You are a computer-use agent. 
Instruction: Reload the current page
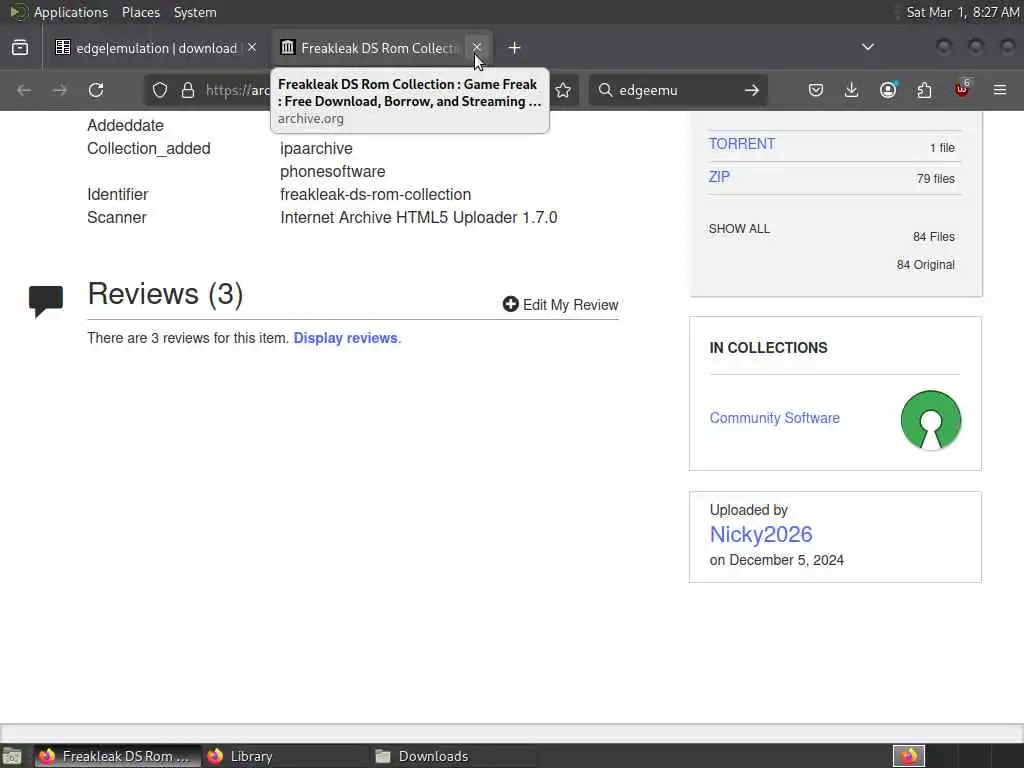[x=96, y=90]
